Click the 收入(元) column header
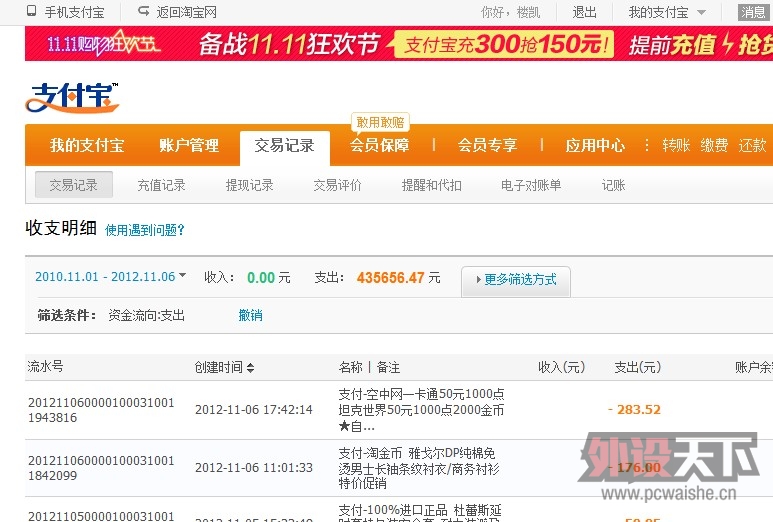Viewport: 773px width, 522px height. (x=562, y=367)
